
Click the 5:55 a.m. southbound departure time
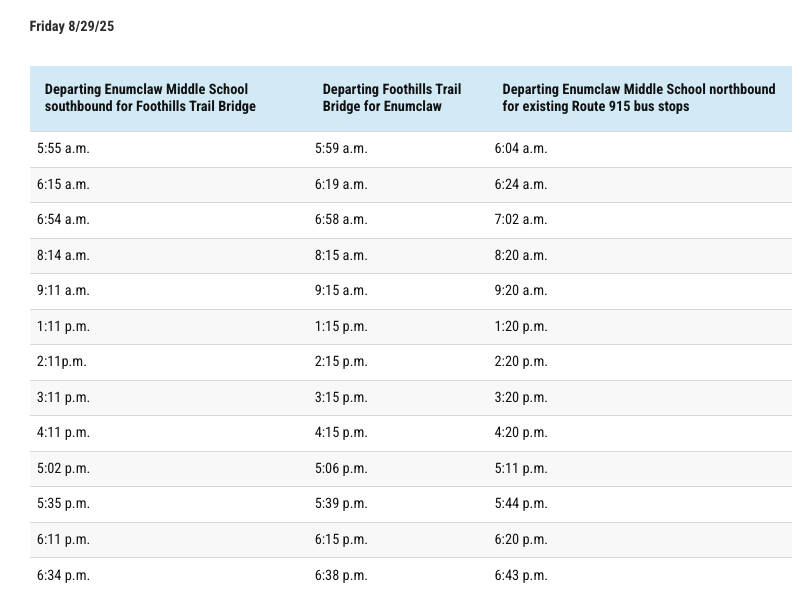63,148
